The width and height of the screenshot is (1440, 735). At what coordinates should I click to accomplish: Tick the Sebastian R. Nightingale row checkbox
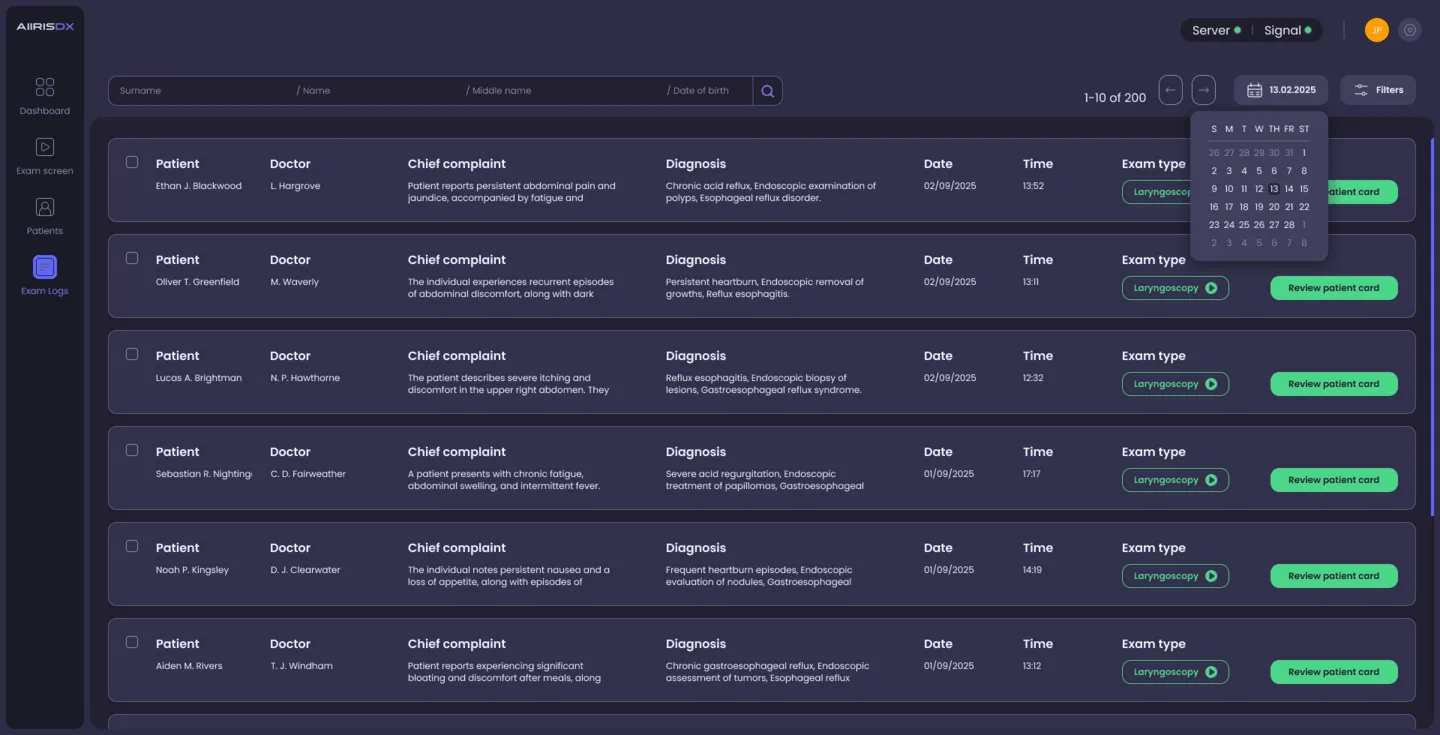point(132,450)
